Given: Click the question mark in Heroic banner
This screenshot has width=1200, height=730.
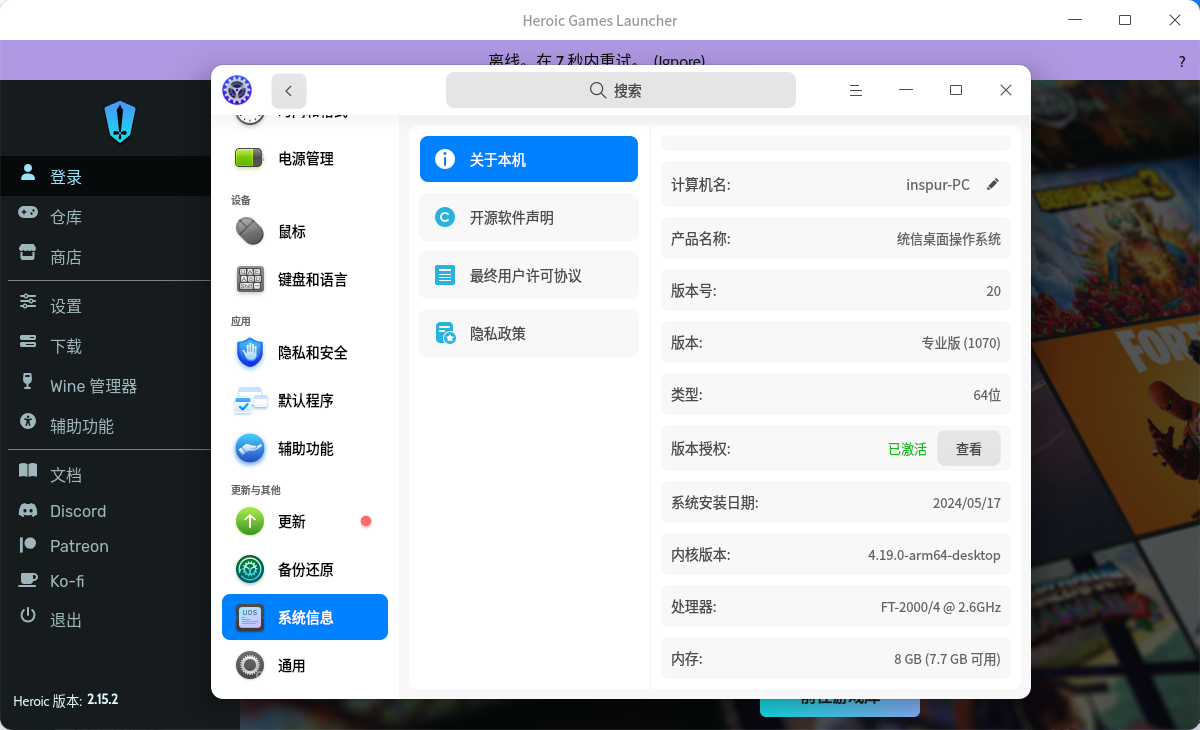Looking at the screenshot, I should (1182, 62).
